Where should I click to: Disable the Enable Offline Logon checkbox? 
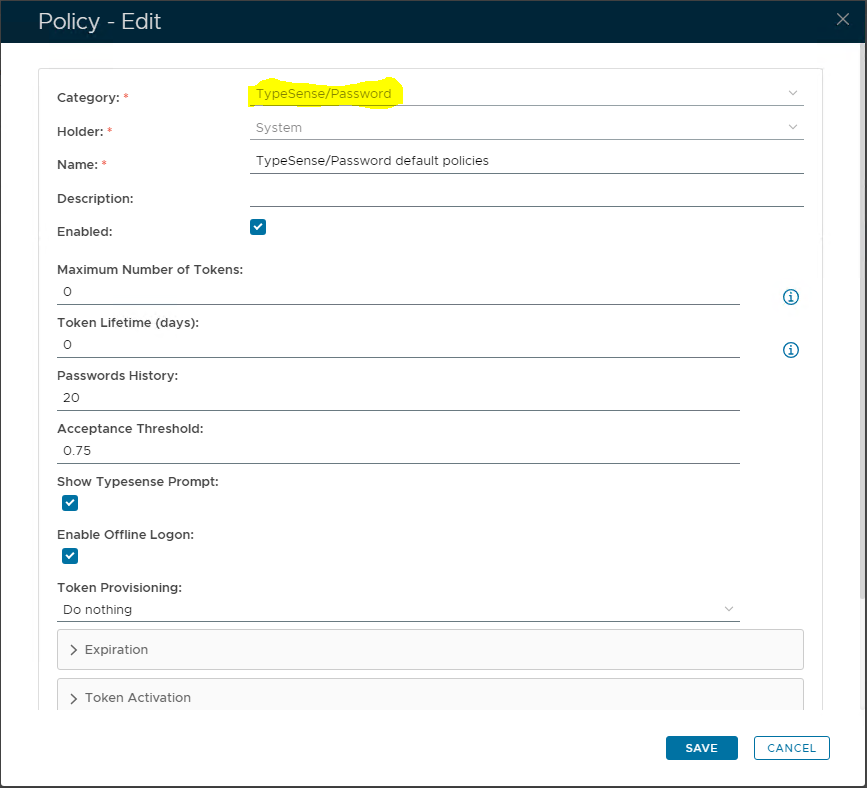(x=70, y=556)
